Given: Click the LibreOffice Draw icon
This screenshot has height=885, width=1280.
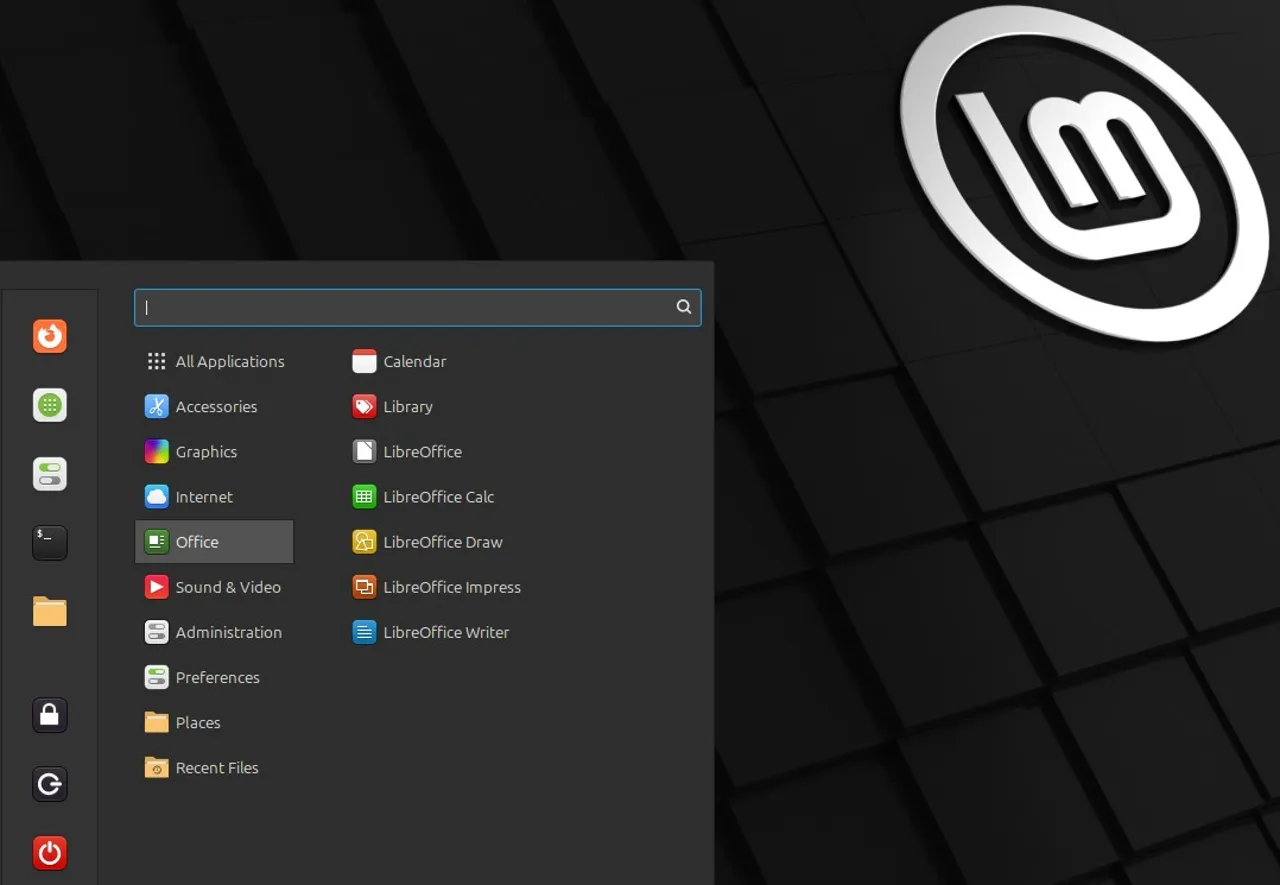Looking at the screenshot, I should click(365, 542).
